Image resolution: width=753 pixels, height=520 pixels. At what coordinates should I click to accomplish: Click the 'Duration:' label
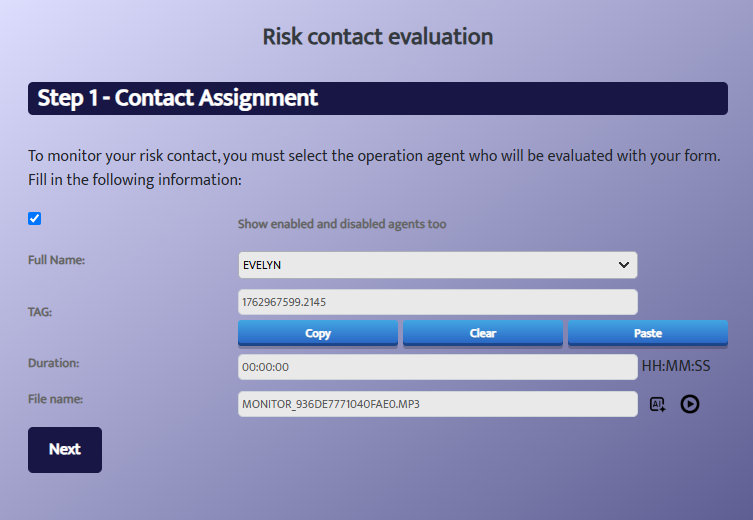tap(53, 363)
